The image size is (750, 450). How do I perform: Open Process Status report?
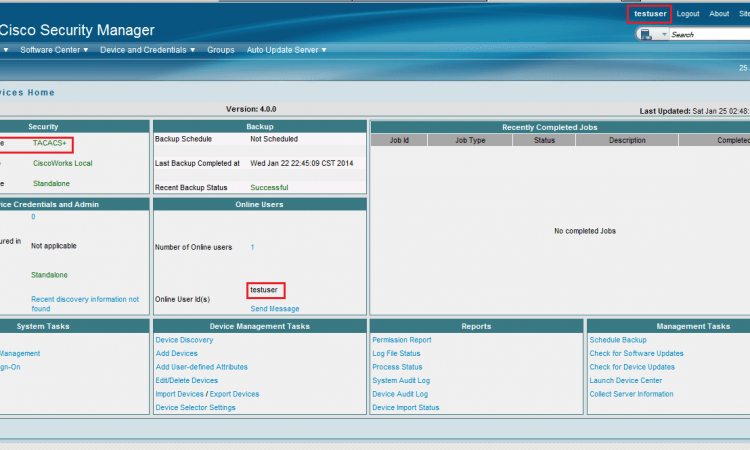[x=397, y=367]
